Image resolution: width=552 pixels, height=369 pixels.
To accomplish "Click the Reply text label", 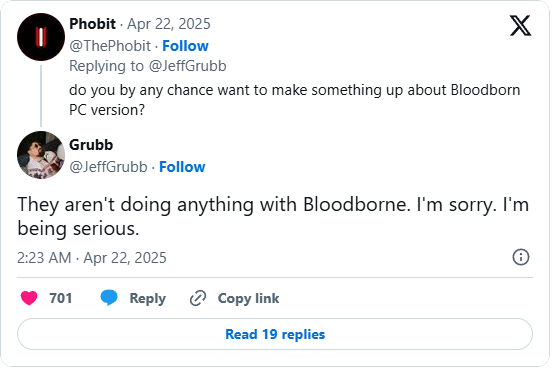I will [x=148, y=299].
